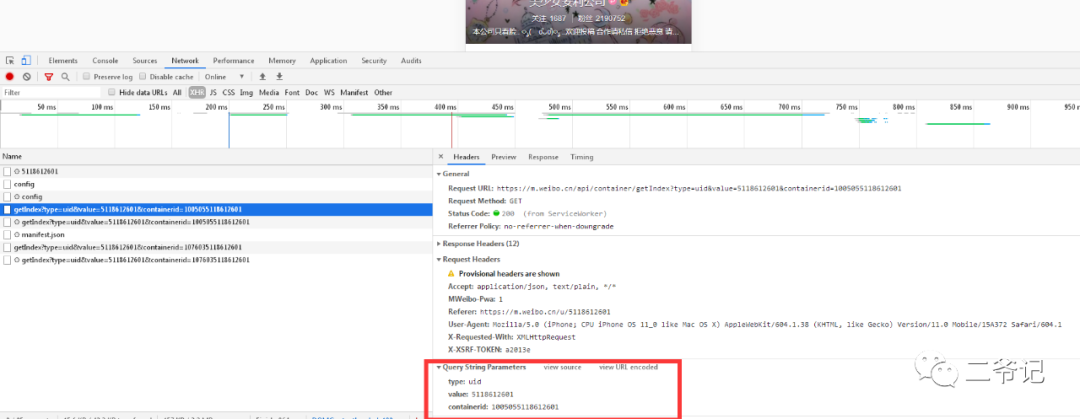Open the Sources tab
1080x419 pixels.
145,61
